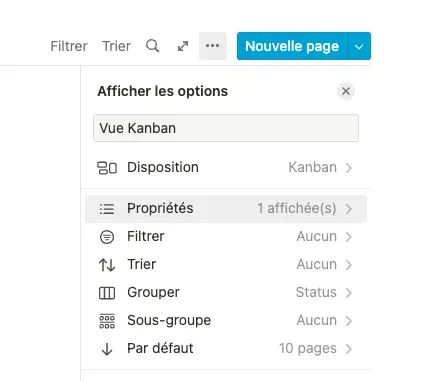Open the view in full page
433x381 pixels.
click(183, 46)
